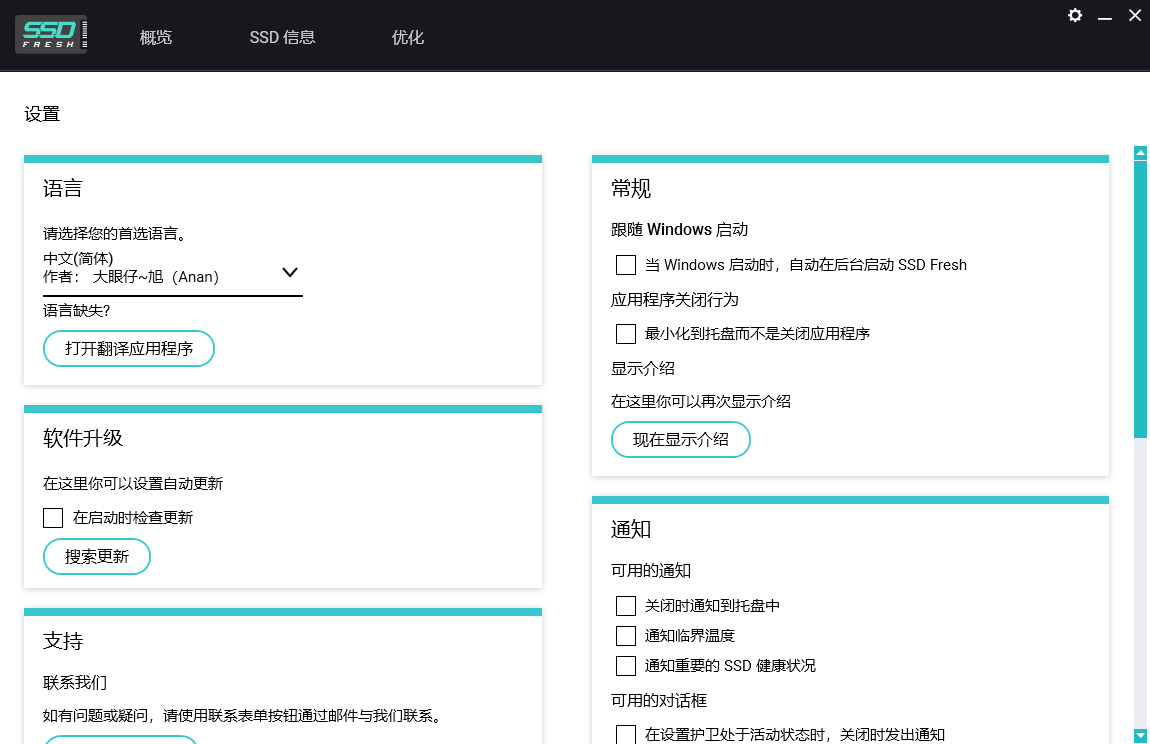Viewport: 1150px width, 744px height.
Task: Enable minimize to tray instead of closing
Action: coord(626,333)
